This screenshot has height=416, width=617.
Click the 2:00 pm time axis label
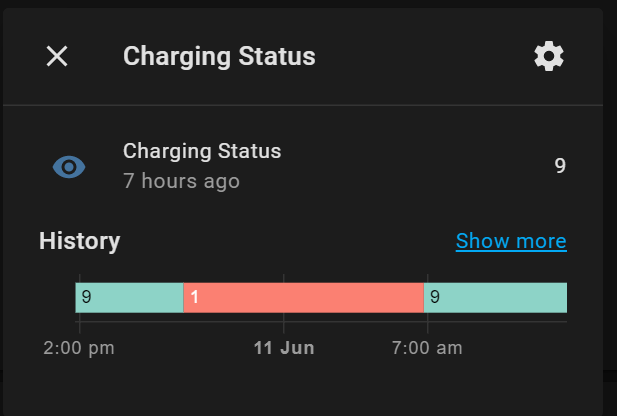[79, 348]
